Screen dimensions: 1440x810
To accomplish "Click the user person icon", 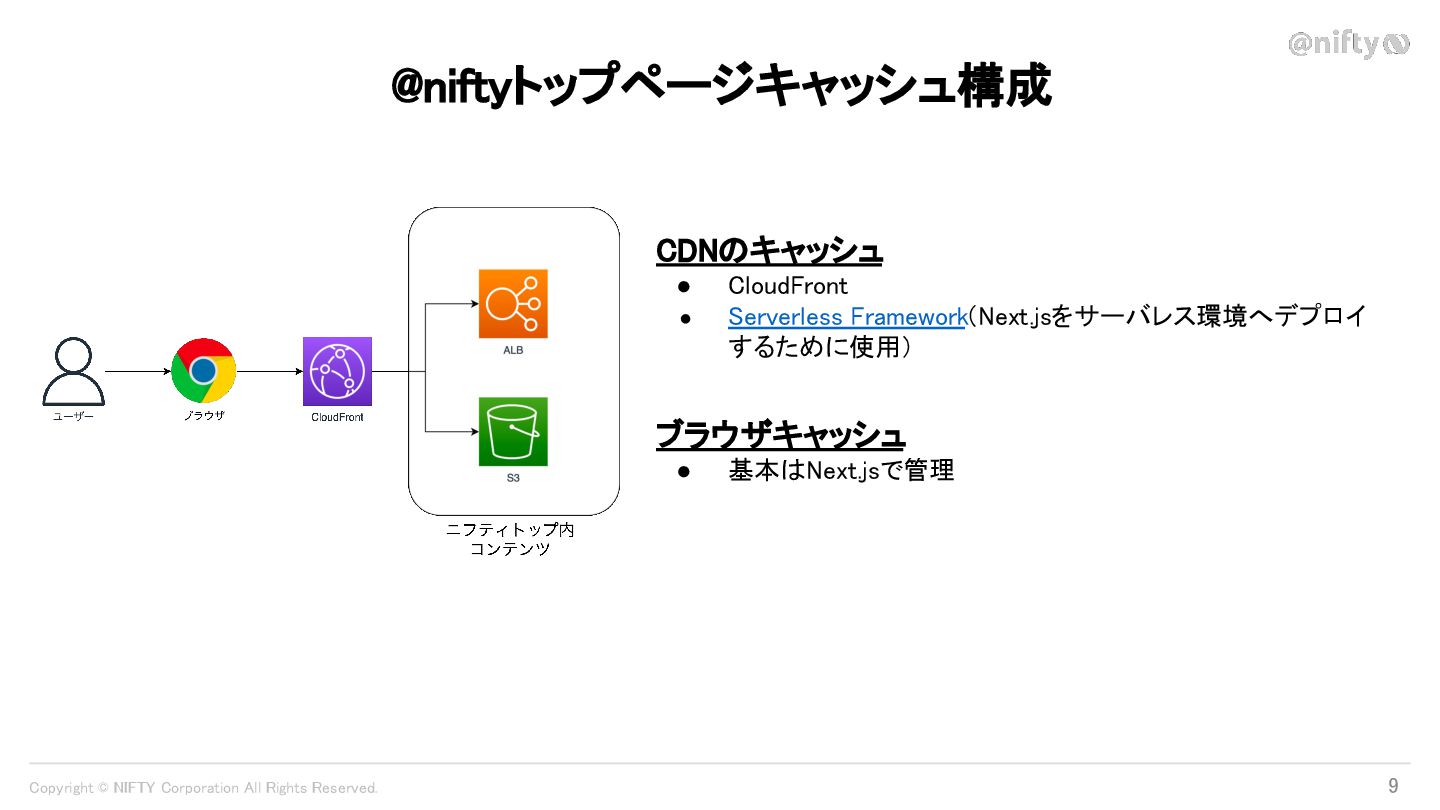I will point(74,371).
